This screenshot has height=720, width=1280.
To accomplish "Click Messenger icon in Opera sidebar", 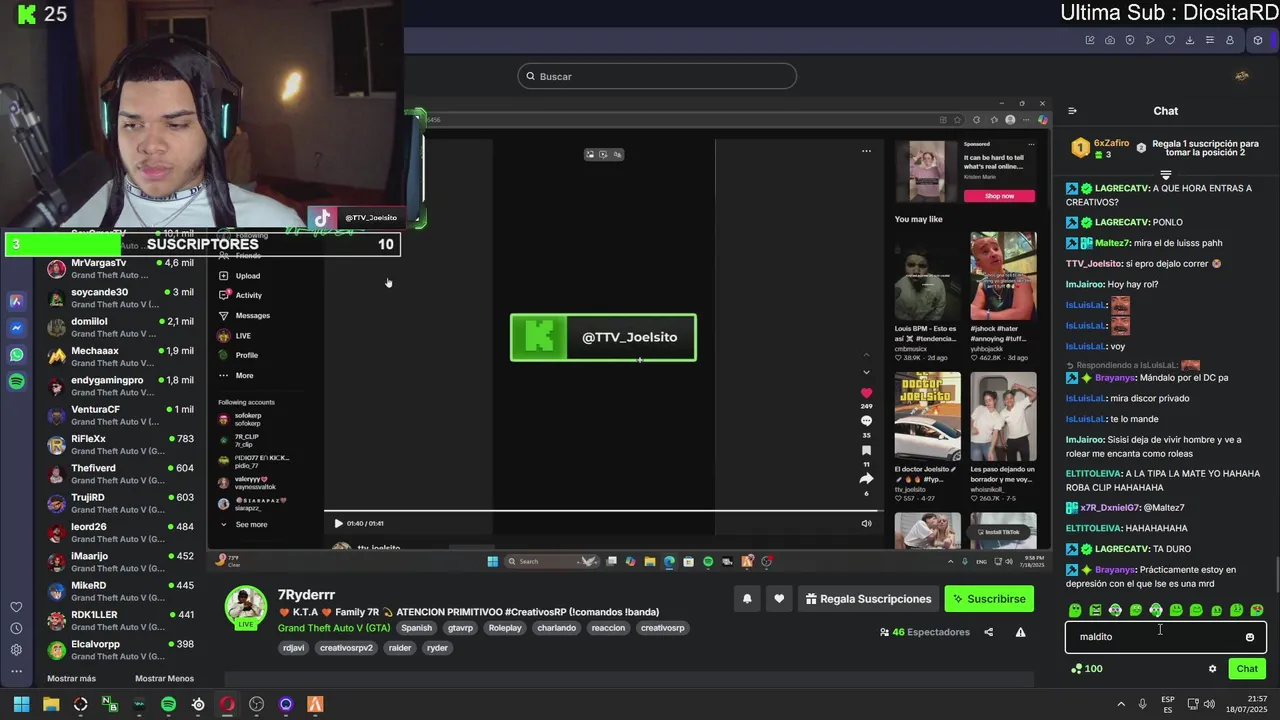I will pyautogui.click(x=17, y=328).
